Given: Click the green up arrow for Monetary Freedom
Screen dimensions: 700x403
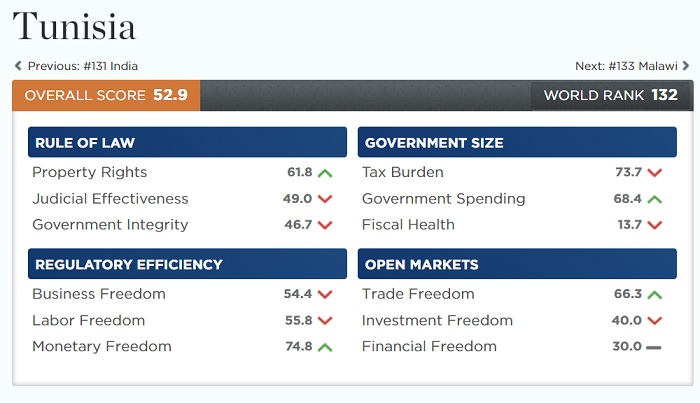Looking at the screenshot, I should click(x=325, y=347).
